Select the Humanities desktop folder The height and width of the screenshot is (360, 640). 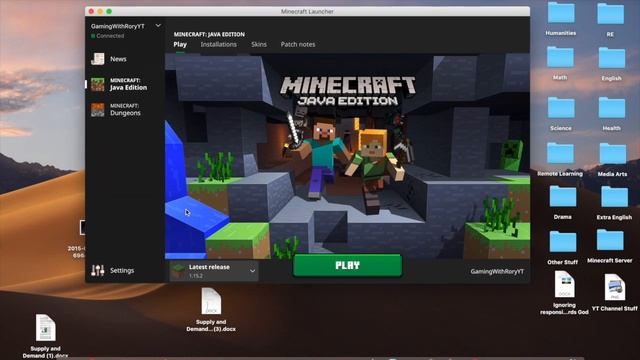(561, 19)
